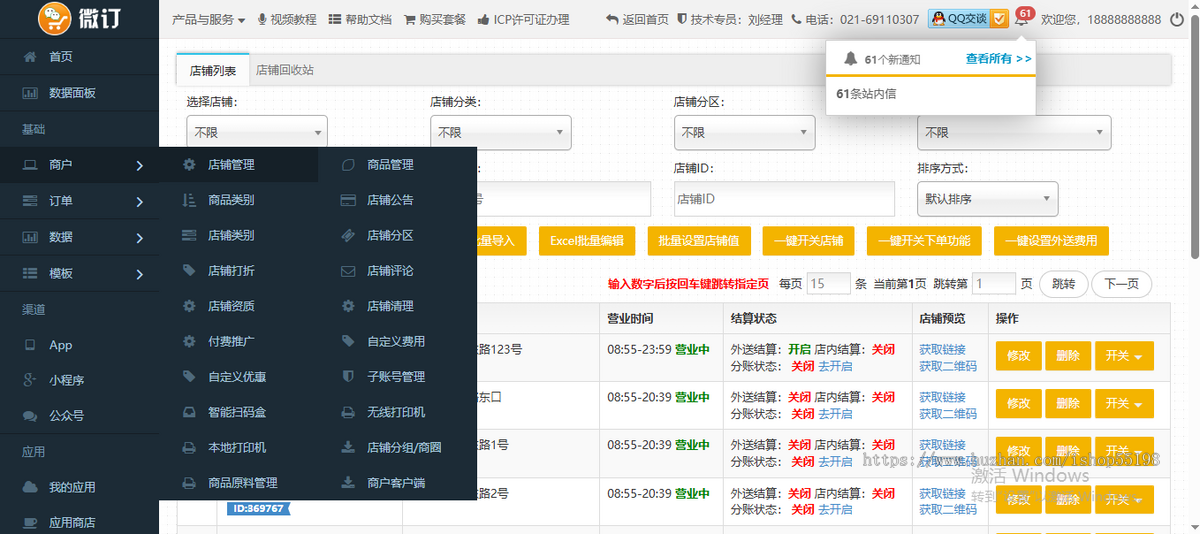Click the envelope icon beside 店铺评论
Image resolution: width=1200 pixels, height=534 pixels.
348,270
